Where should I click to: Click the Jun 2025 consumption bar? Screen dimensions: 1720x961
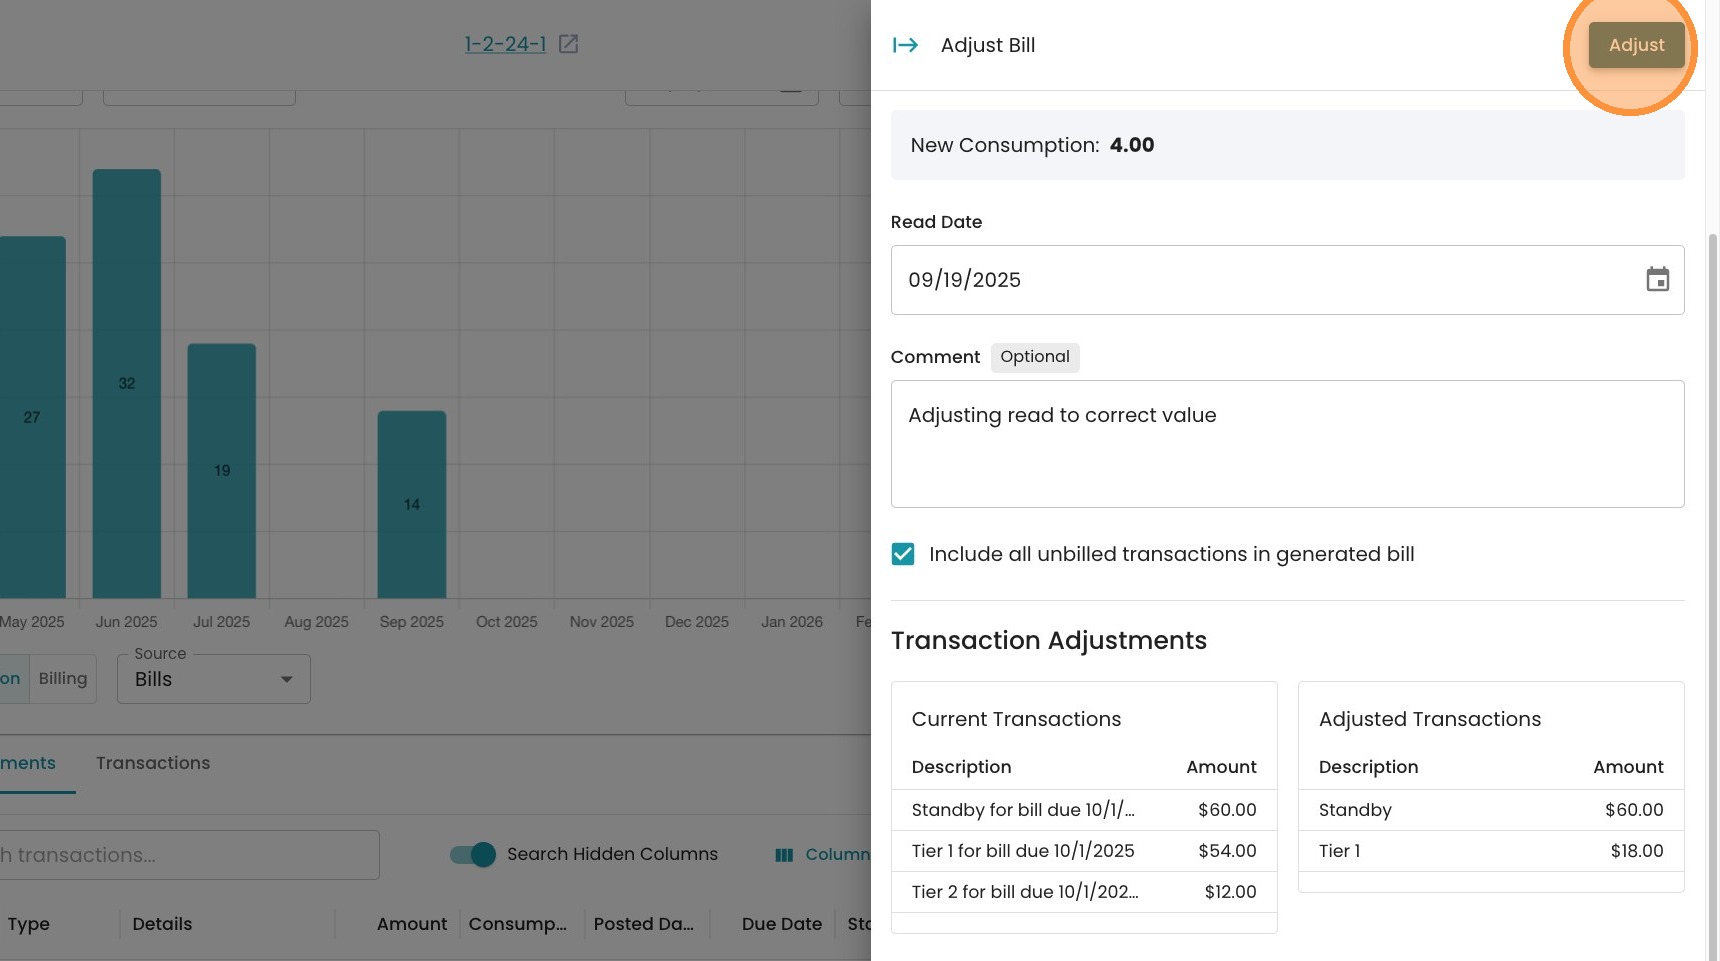(127, 383)
